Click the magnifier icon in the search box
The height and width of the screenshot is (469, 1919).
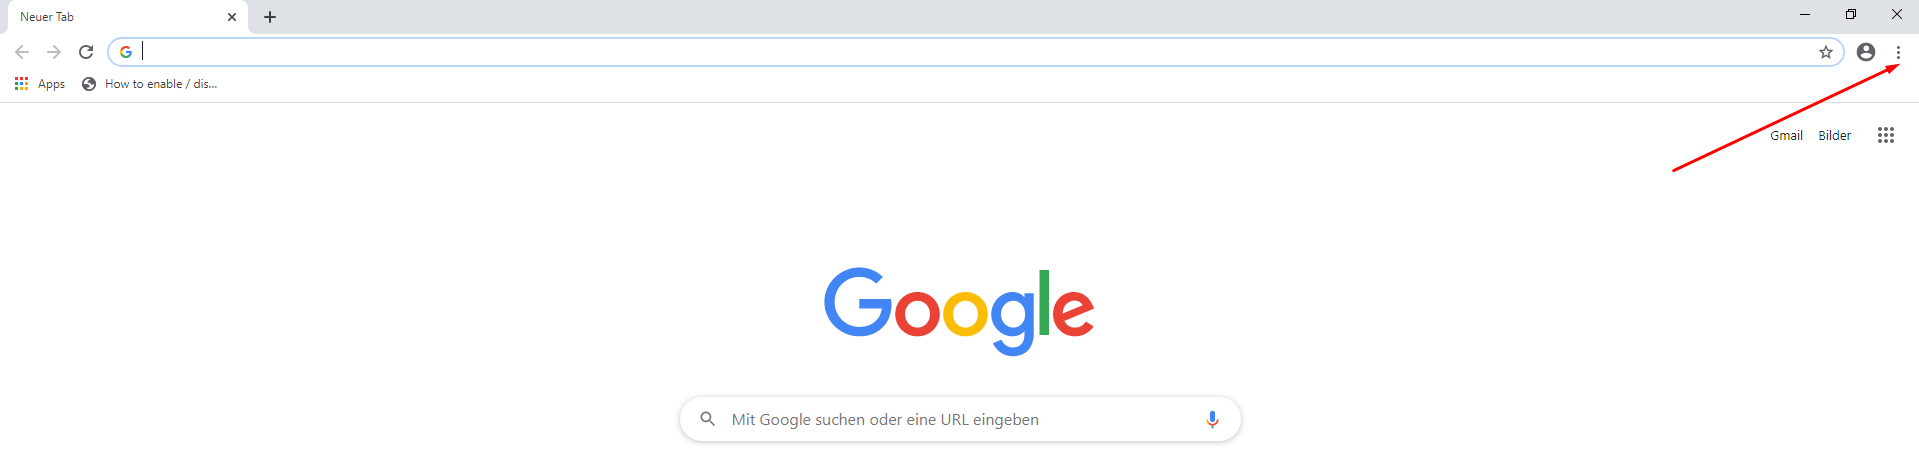(x=707, y=419)
